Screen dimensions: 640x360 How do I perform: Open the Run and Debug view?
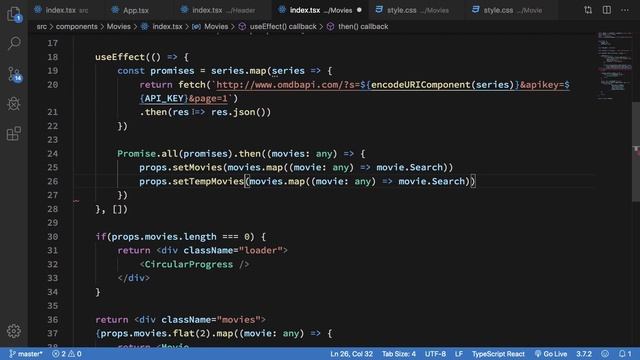coord(14,104)
